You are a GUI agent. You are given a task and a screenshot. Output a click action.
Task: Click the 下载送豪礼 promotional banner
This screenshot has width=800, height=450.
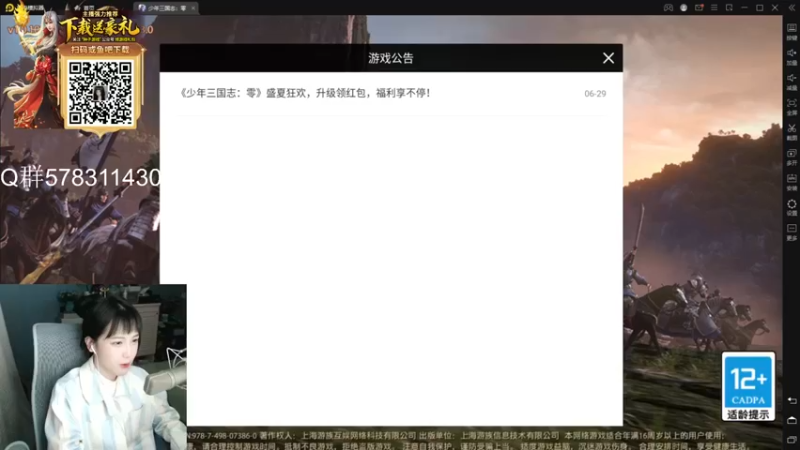101,28
